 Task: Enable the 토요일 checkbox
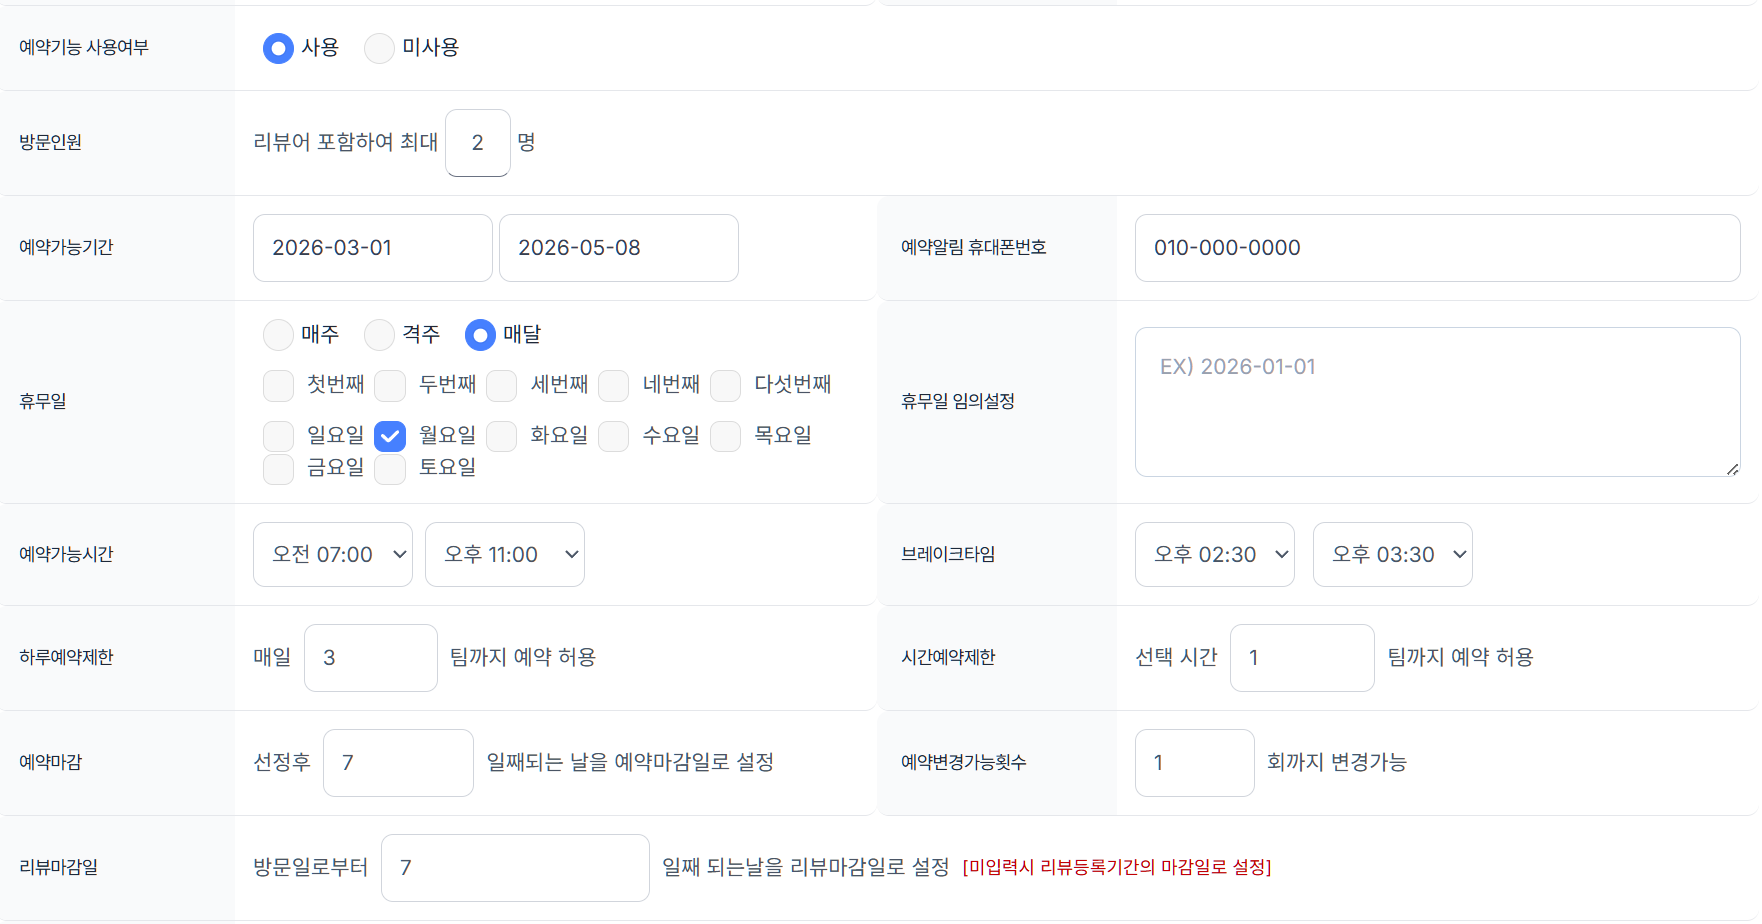click(x=390, y=468)
